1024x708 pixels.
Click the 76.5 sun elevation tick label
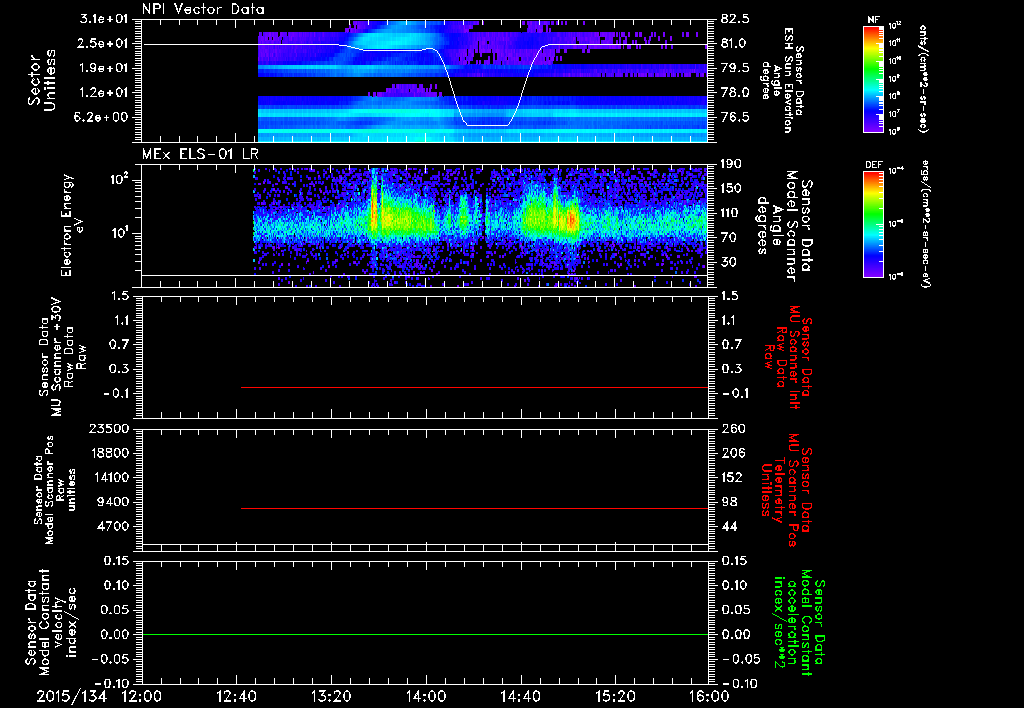[x=735, y=118]
